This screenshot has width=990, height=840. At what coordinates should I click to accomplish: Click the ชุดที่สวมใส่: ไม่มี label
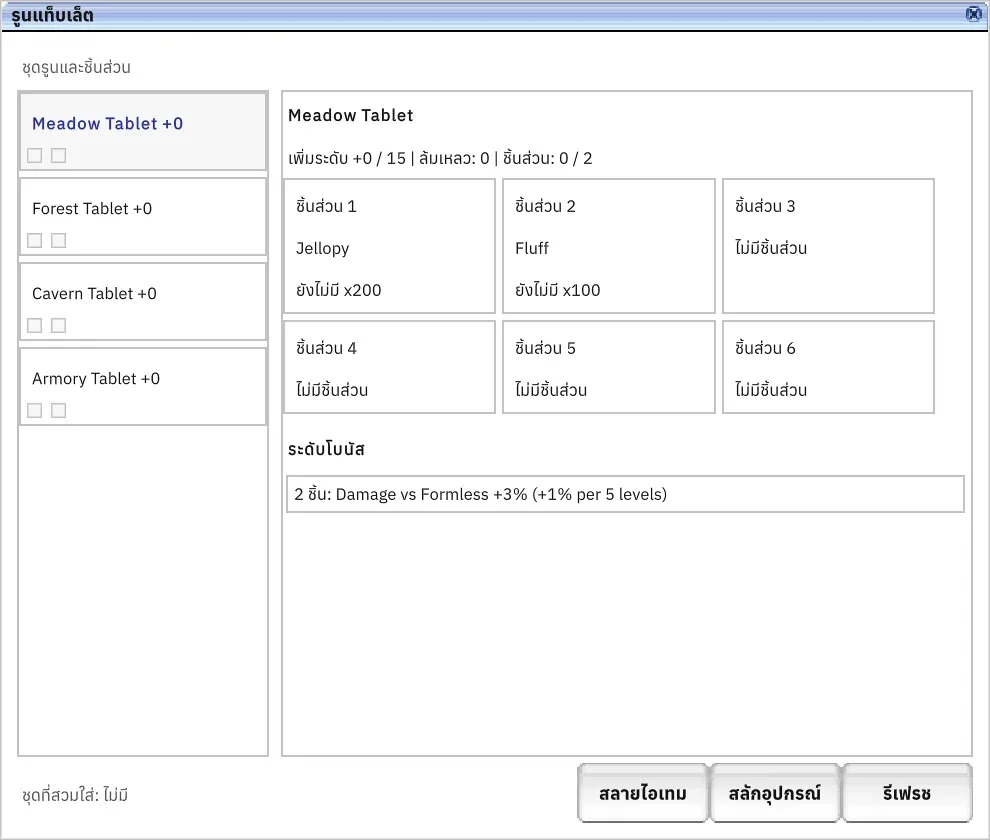click(x=75, y=795)
